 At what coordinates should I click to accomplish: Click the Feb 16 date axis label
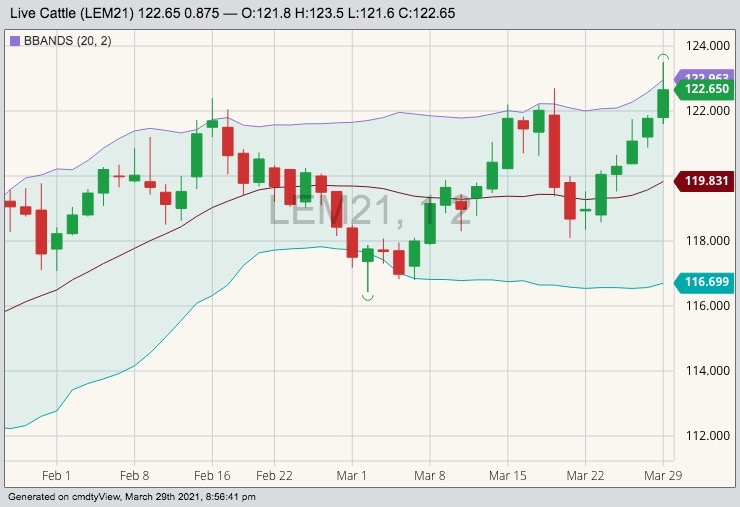click(x=212, y=475)
